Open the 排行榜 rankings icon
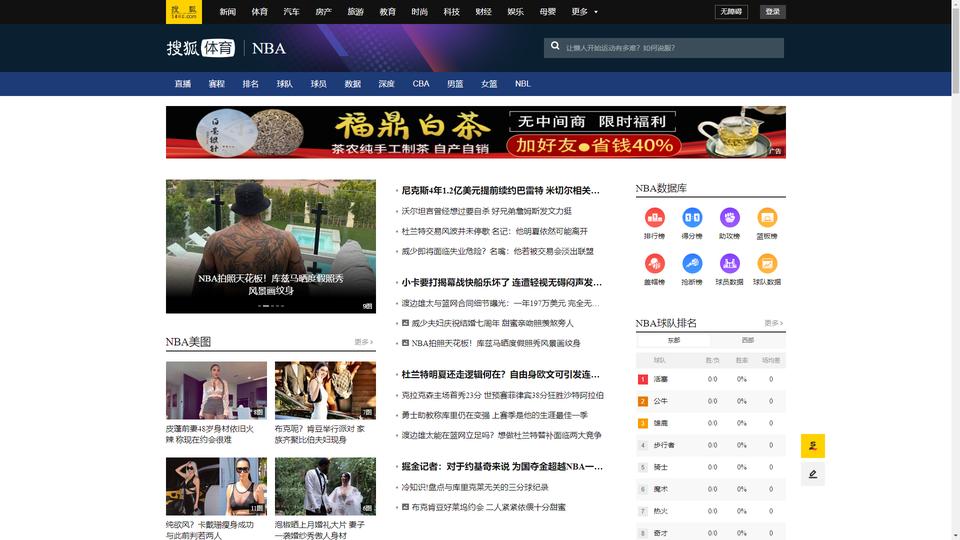The width and height of the screenshot is (960, 540). (654, 217)
